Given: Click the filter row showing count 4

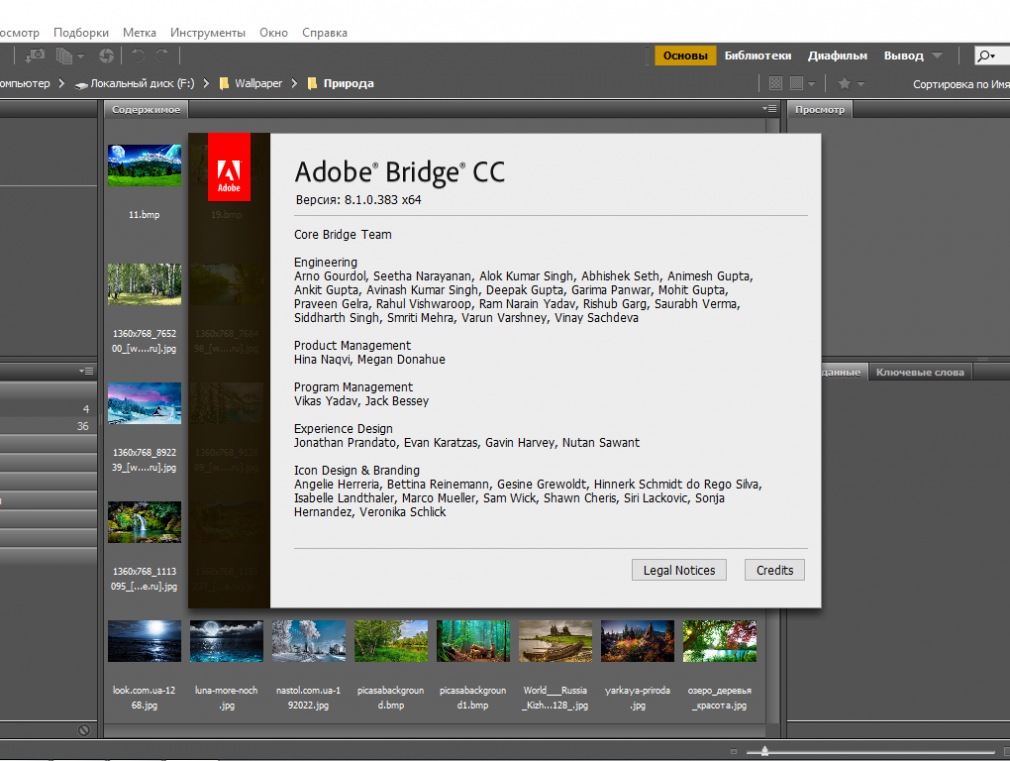Looking at the screenshot, I should [x=48, y=409].
